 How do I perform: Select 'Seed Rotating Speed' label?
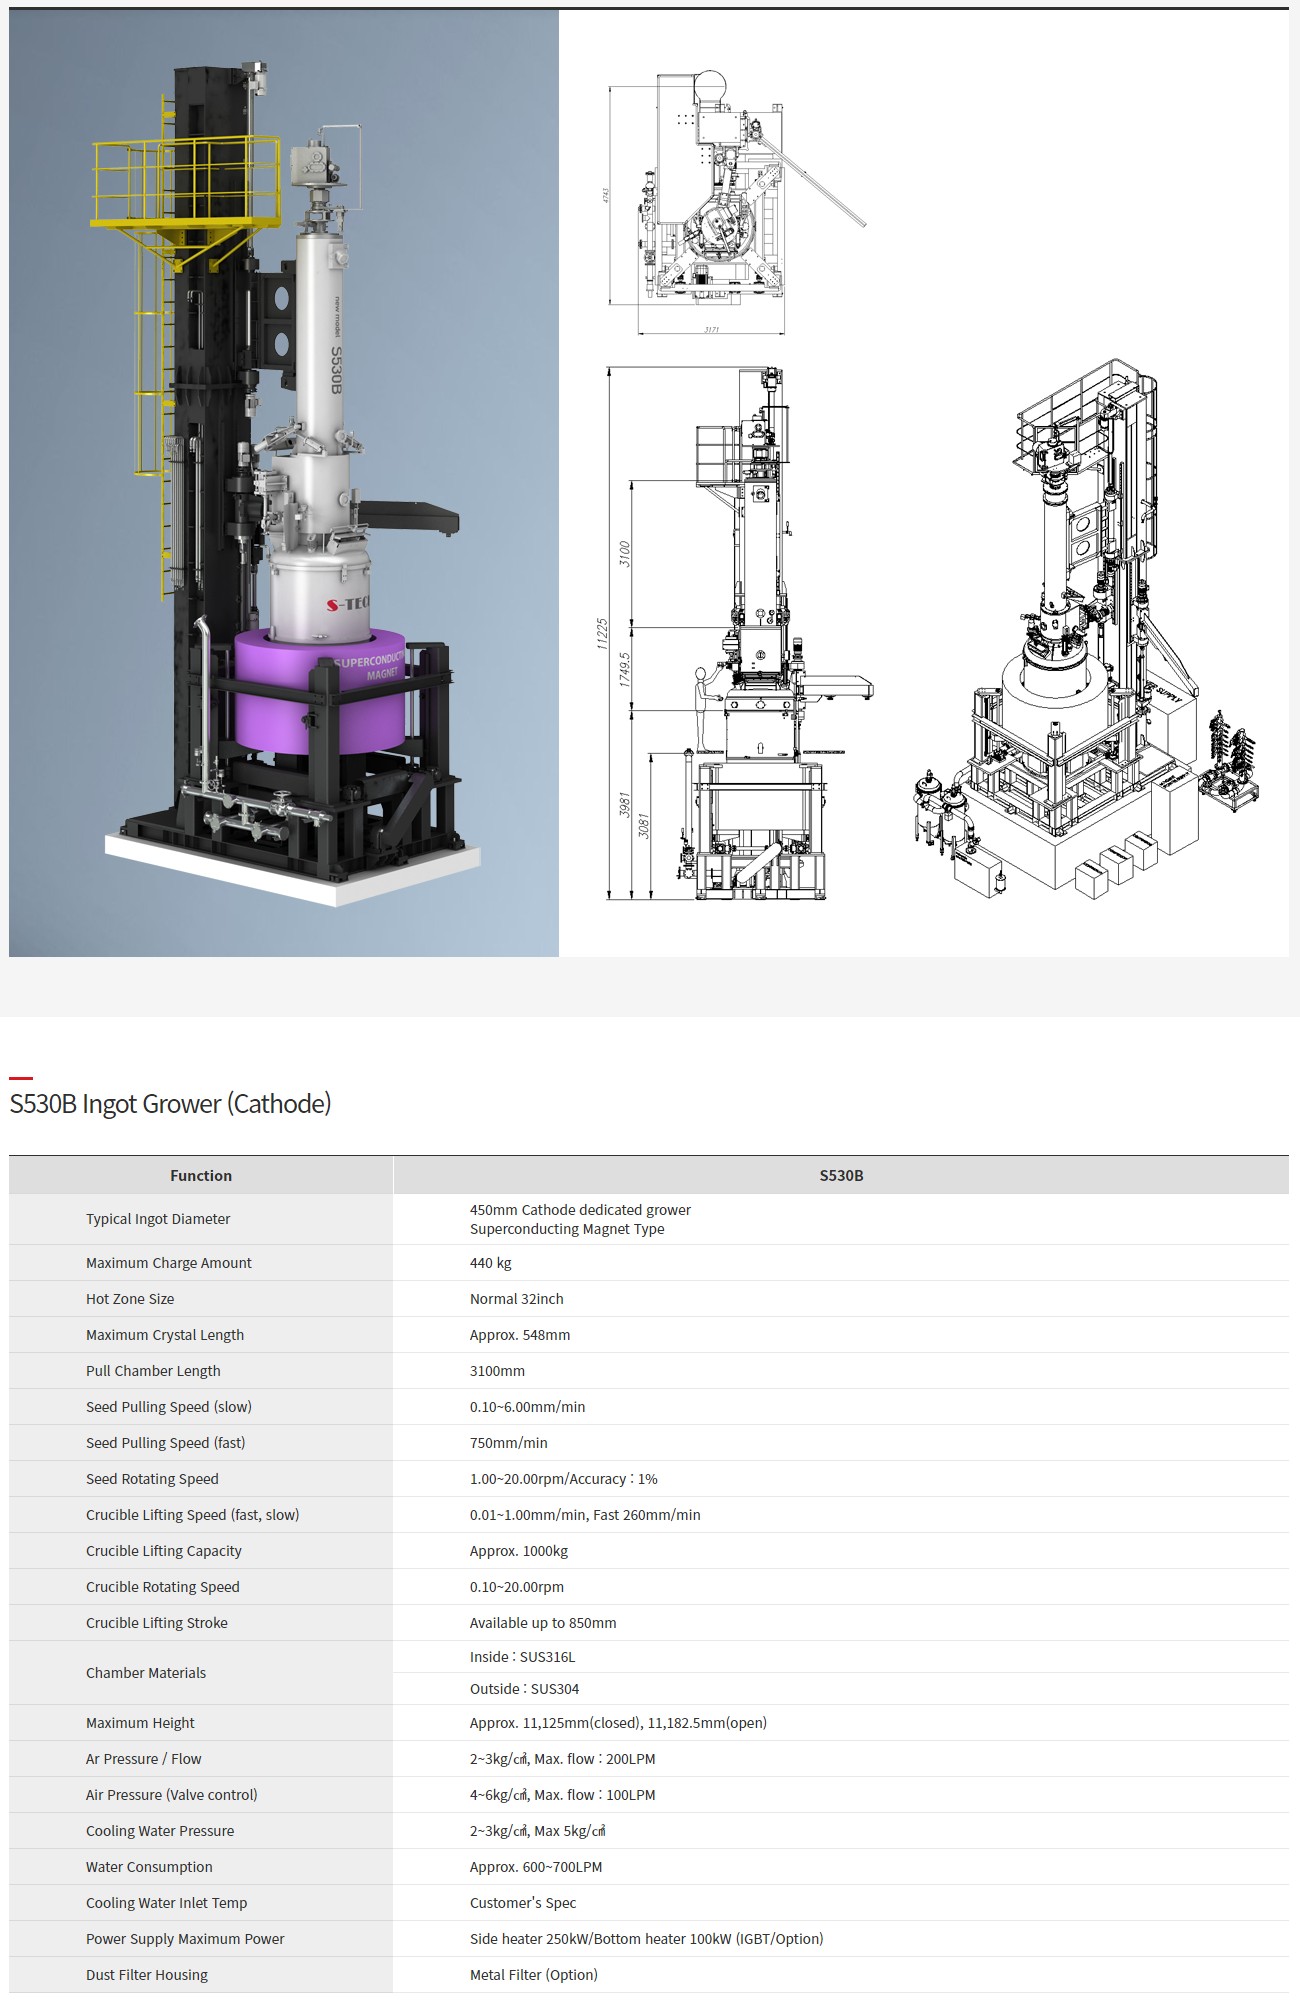pyautogui.click(x=152, y=1479)
